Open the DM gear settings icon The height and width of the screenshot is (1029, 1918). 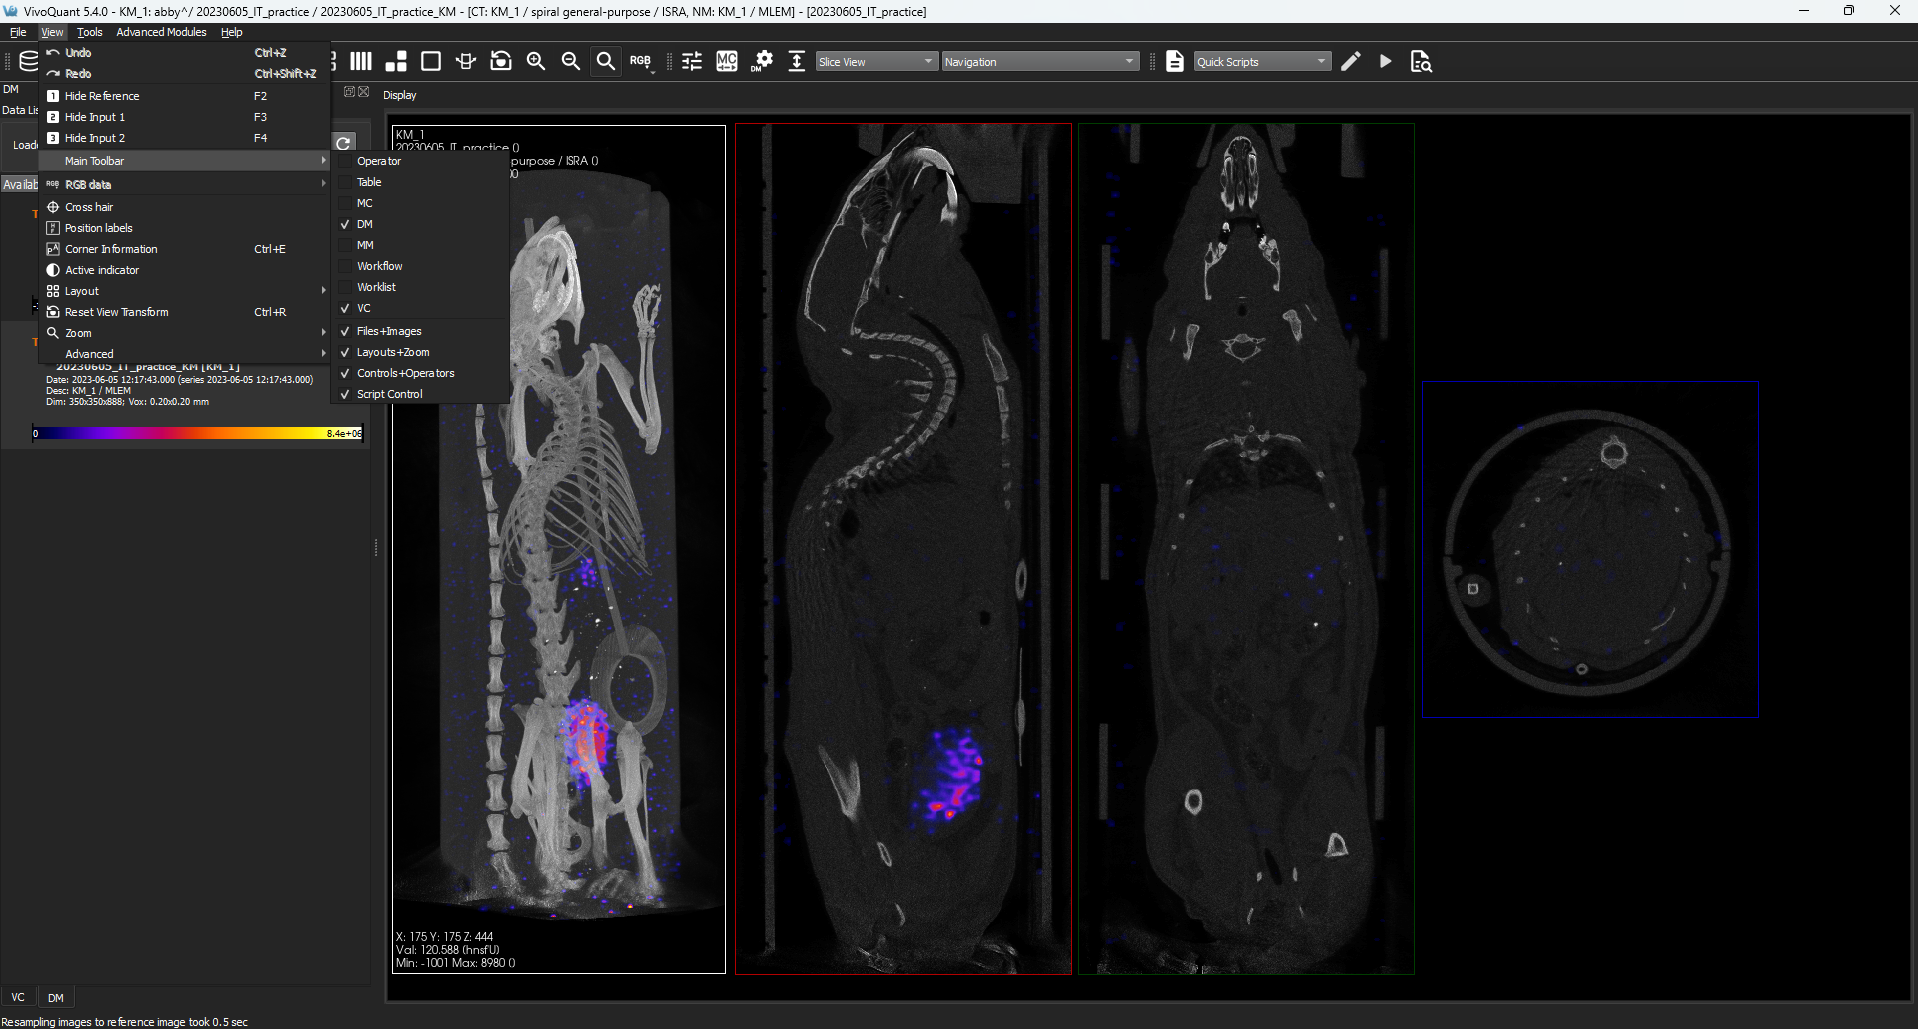pyautogui.click(x=762, y=62)
